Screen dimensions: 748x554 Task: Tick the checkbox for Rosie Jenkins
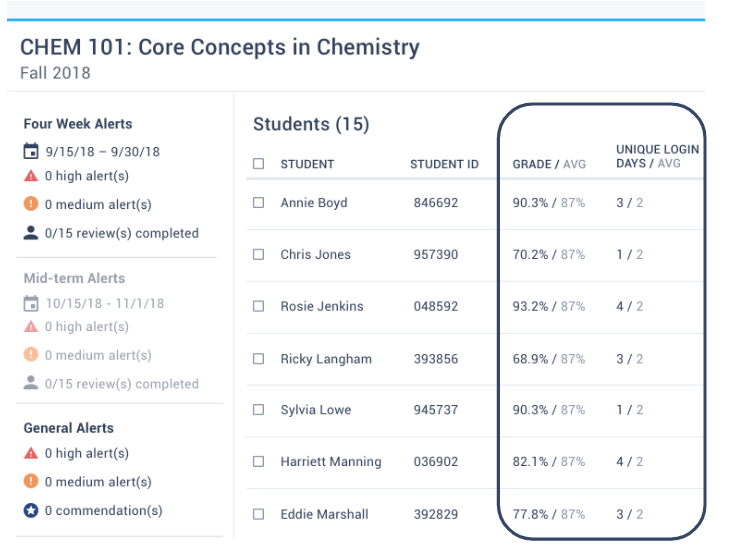(259, 306)
